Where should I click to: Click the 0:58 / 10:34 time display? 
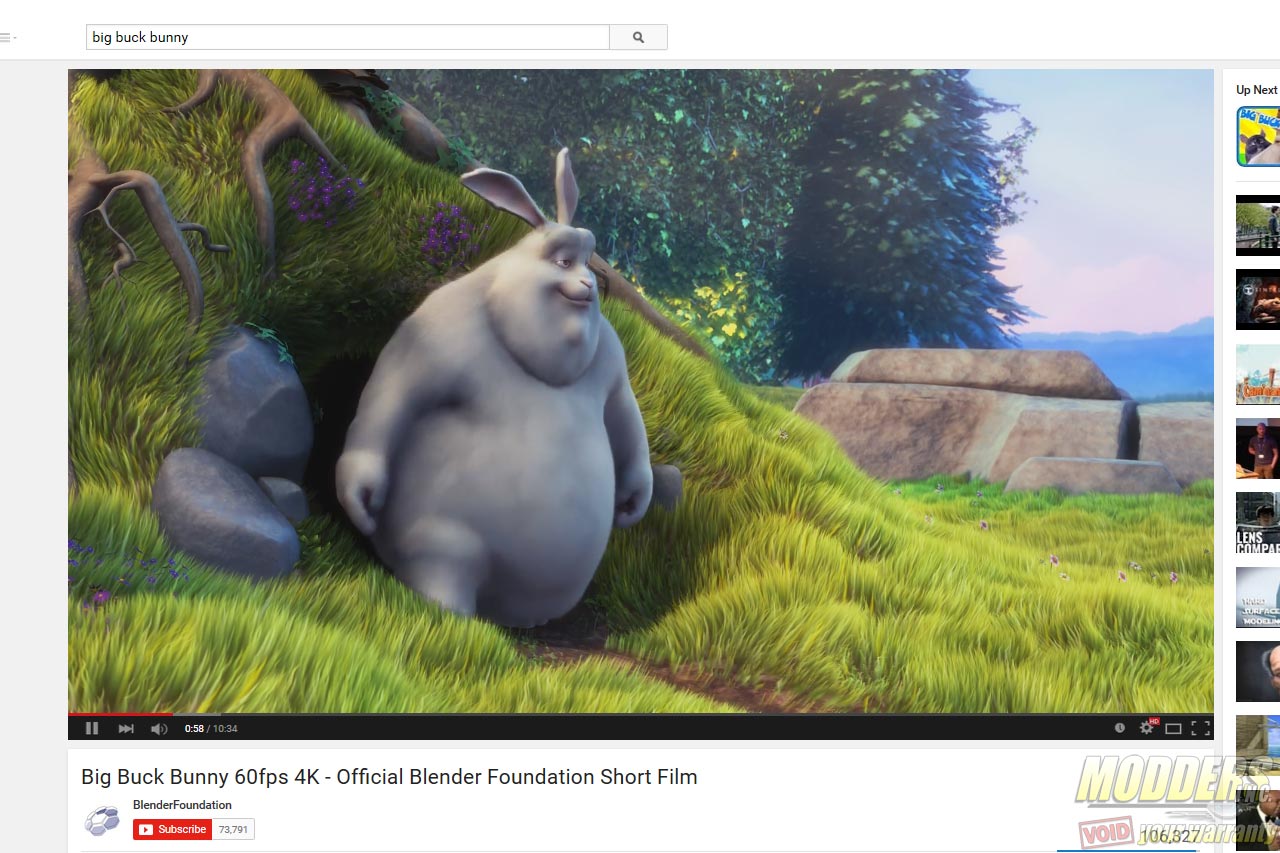211,728
